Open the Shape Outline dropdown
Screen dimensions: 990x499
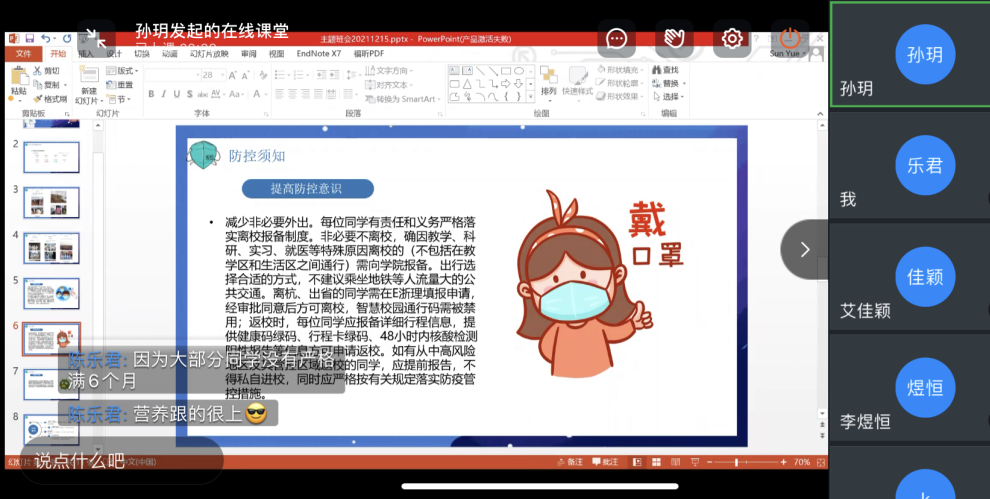(x=619, y=83)
